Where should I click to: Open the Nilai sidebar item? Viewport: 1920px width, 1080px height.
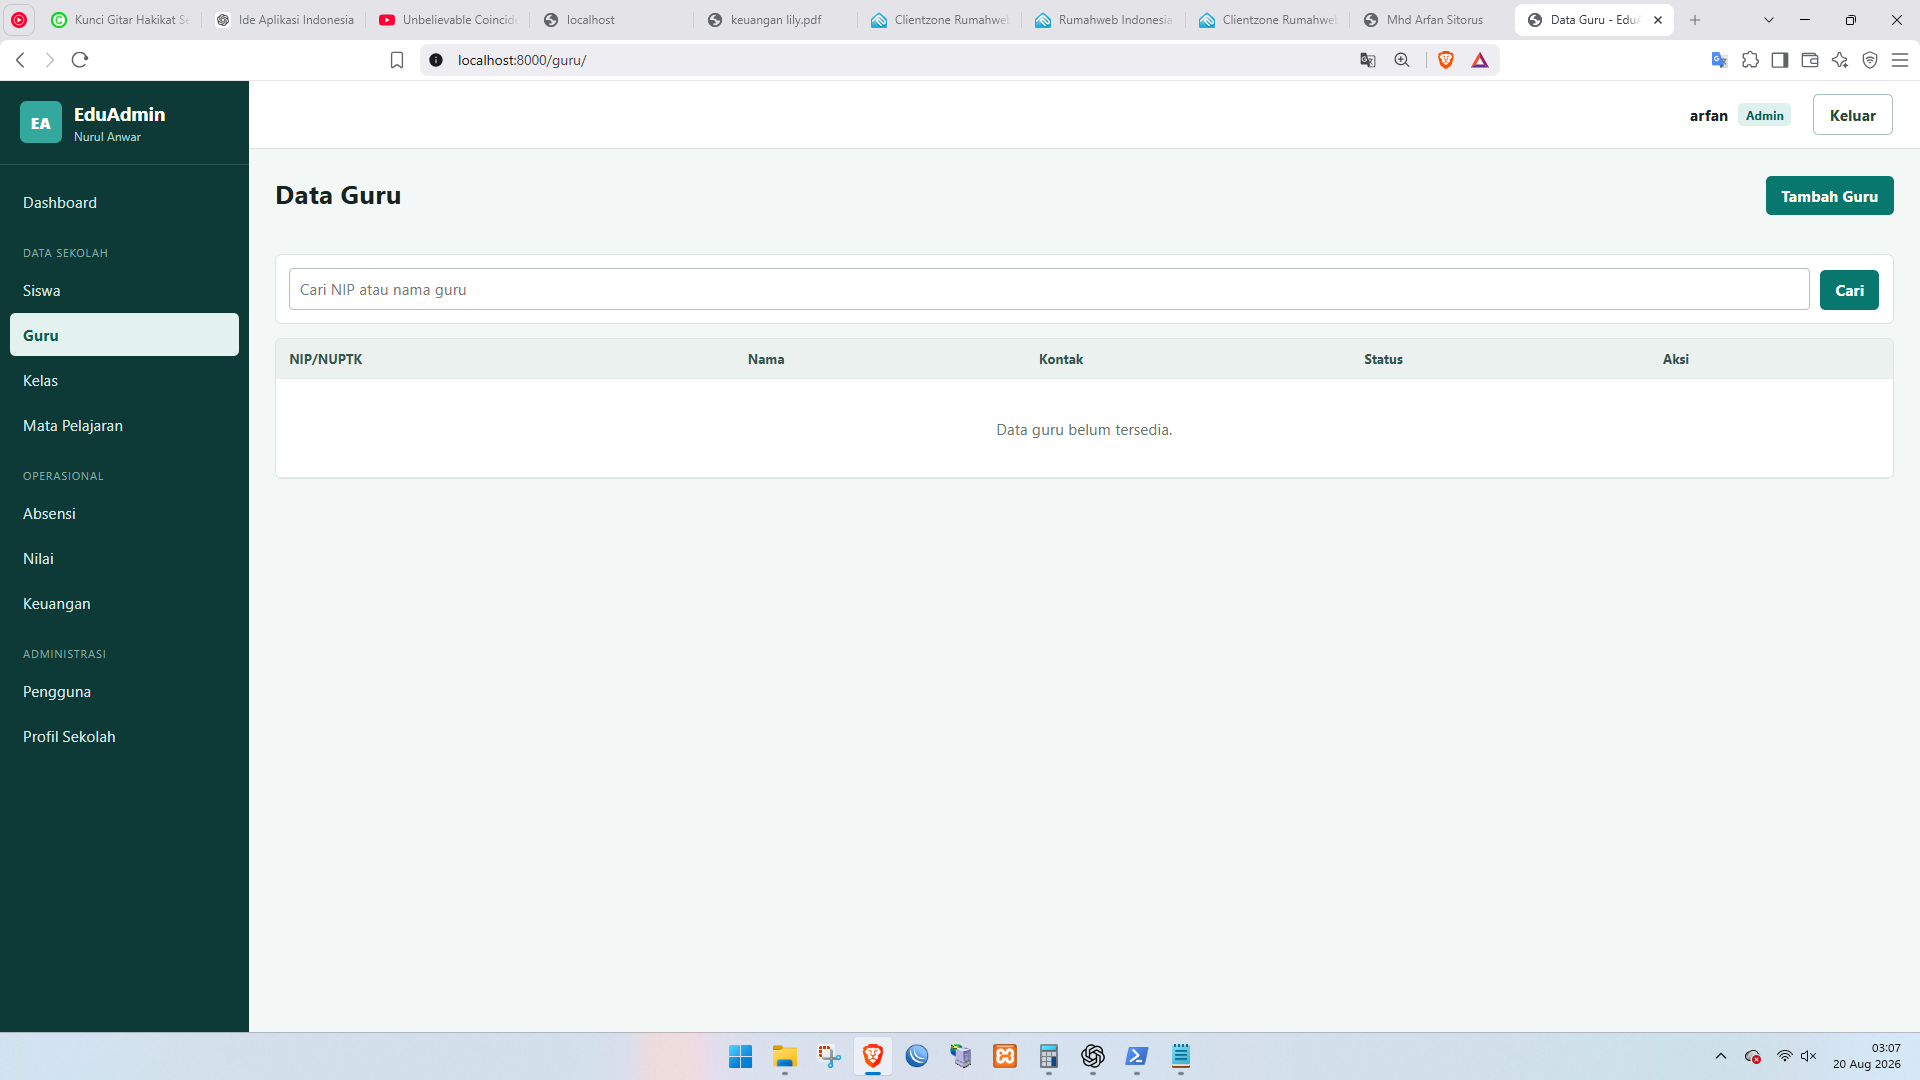pos(124,559)
